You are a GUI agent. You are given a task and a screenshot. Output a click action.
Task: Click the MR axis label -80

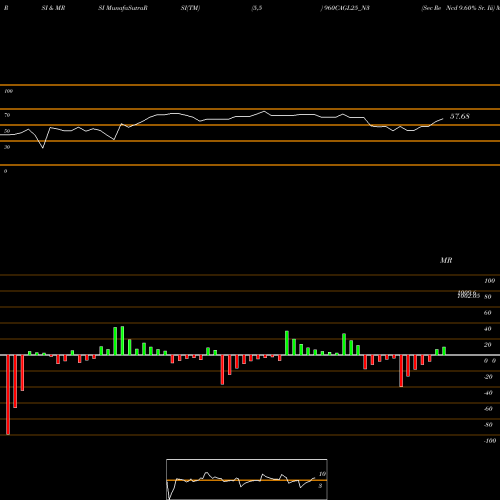(488, 425)
